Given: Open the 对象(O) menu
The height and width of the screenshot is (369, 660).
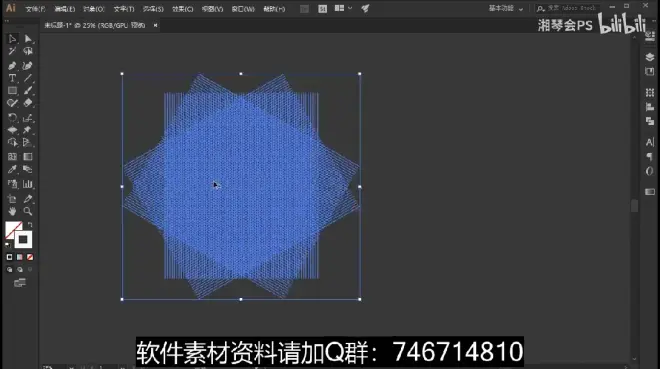Looking at the screenshot, I should 93,9.
